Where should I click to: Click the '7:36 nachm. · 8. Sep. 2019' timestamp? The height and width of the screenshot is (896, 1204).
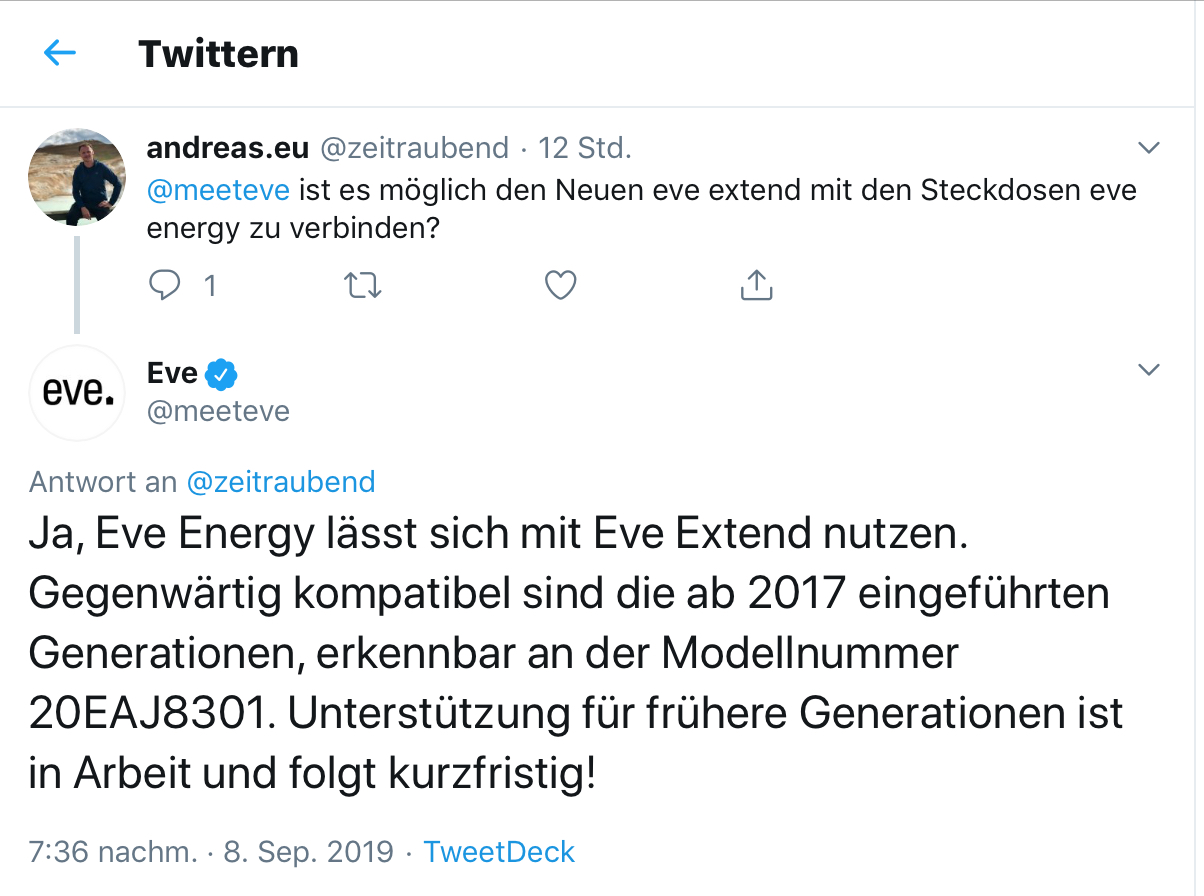pos(211,852)
